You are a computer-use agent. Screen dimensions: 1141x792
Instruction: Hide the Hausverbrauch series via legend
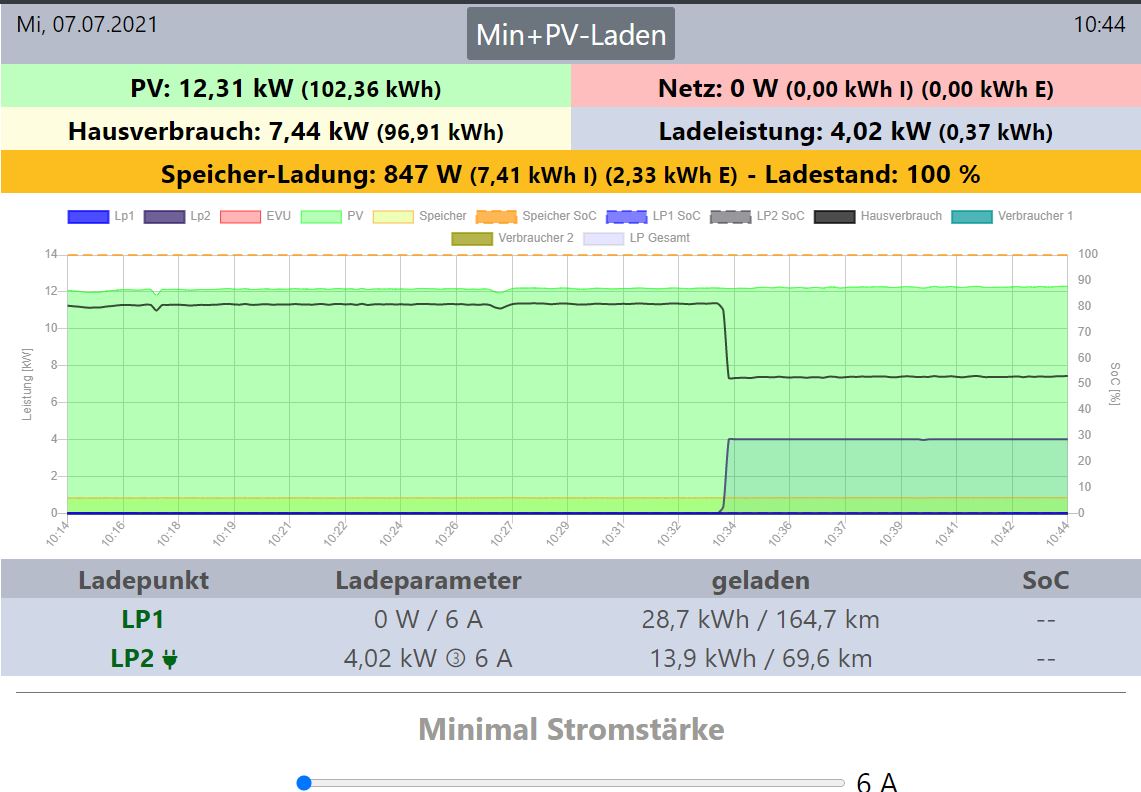pyautogui.click(x=878, y=216)
